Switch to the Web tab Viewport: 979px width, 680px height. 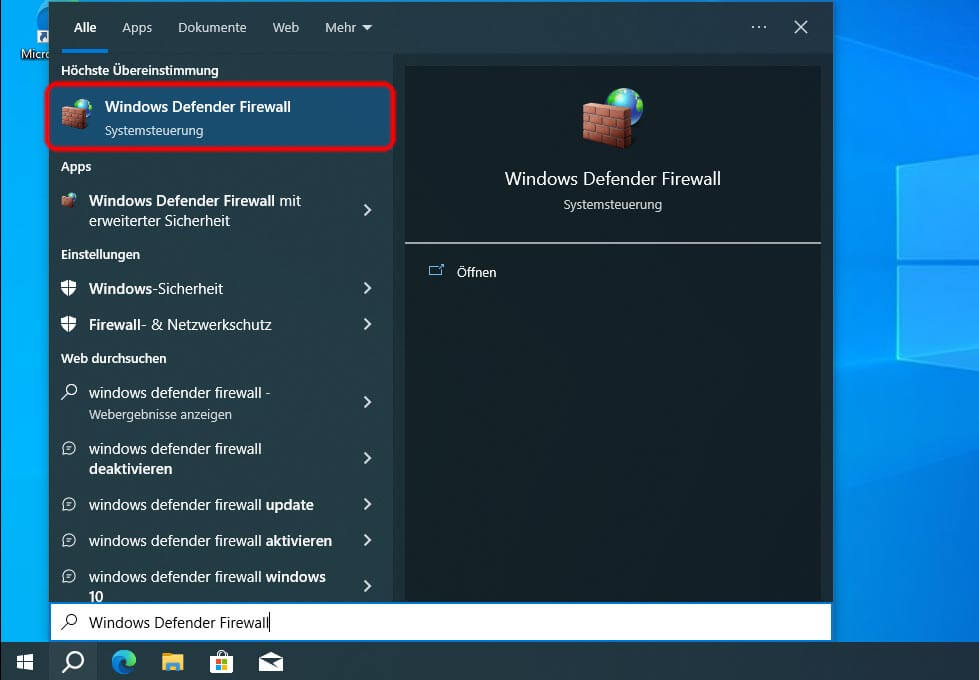pyautogui.click(x=286, y=27)
